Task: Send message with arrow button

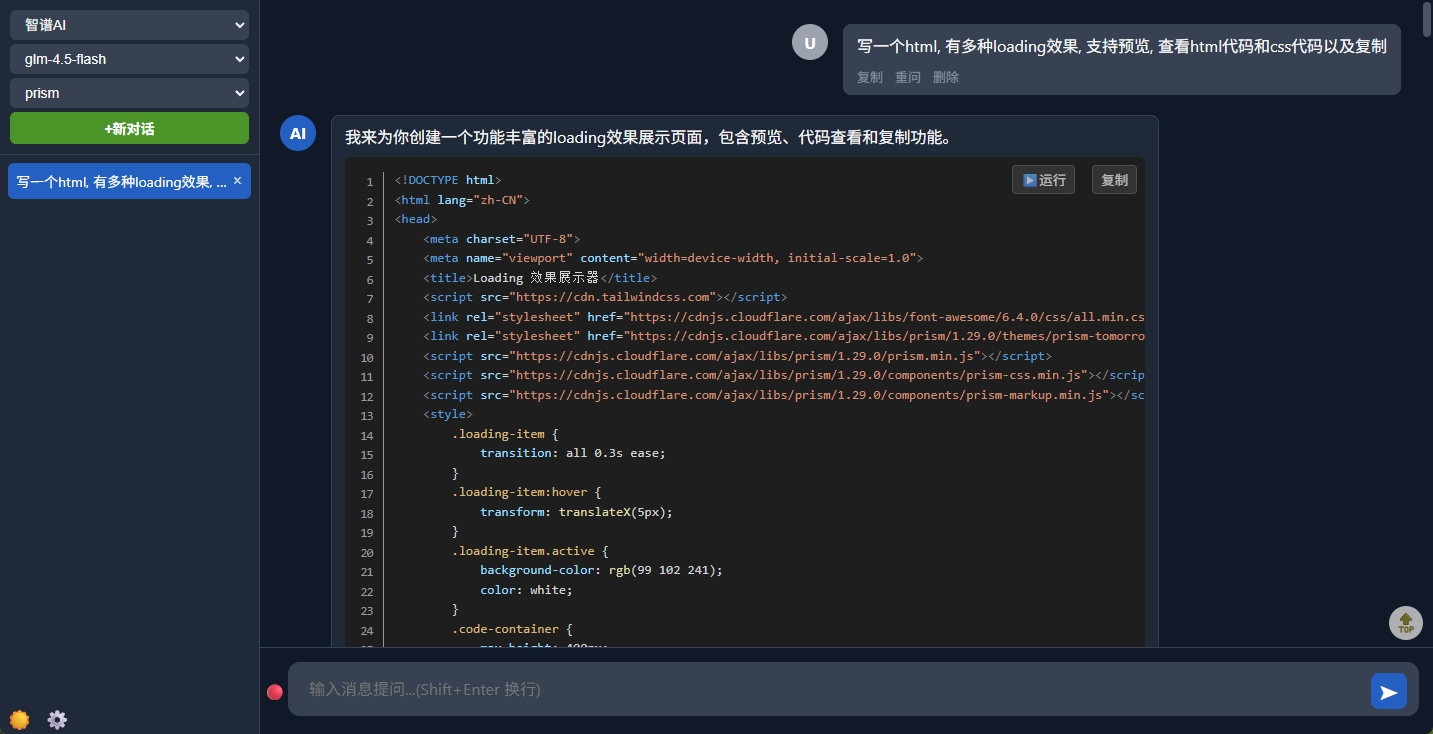Action: pos(1388,691)
